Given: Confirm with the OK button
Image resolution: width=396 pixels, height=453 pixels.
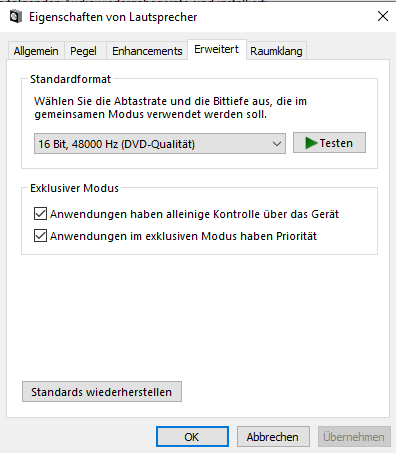Looking at the screenshot, I should click(x=192, y=437).
